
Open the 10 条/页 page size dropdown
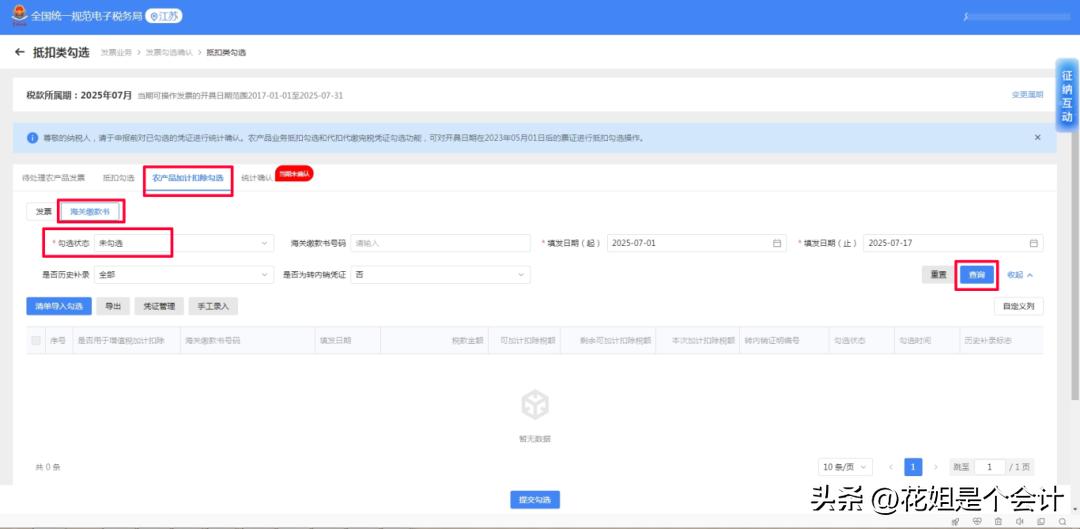(x=845, y=467)
